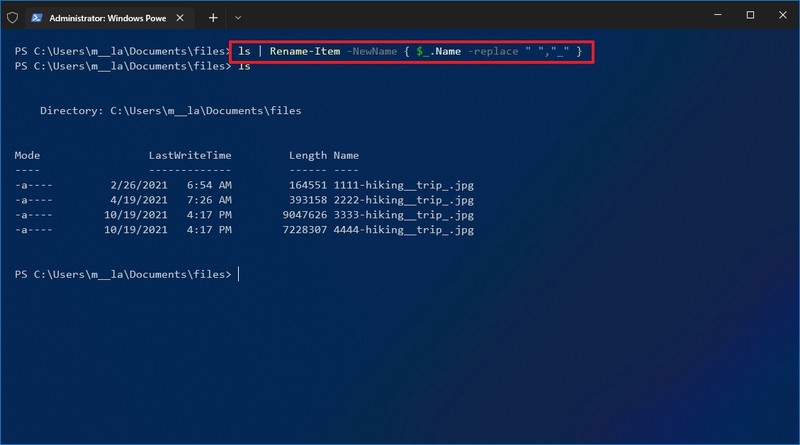The image size is (800, 445).
Task: Click the Length column header
Action: click(308, 156)
